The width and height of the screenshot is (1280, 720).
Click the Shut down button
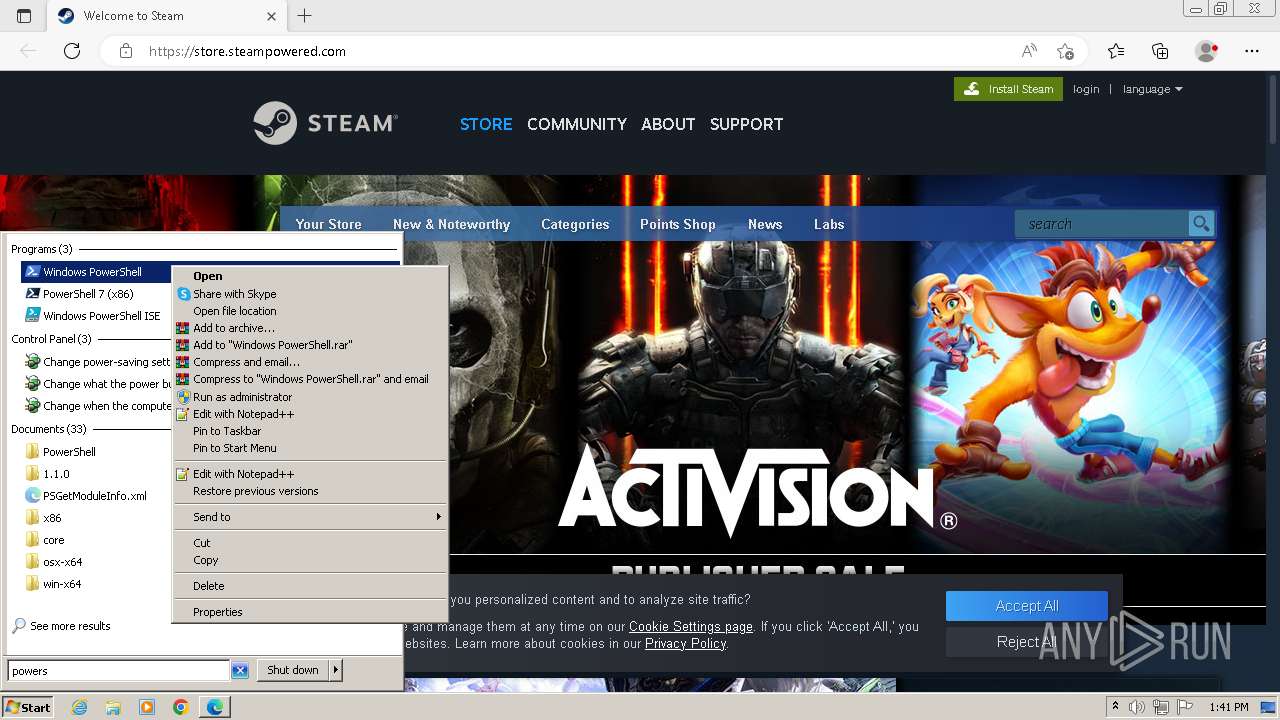[x=293, y=670]
